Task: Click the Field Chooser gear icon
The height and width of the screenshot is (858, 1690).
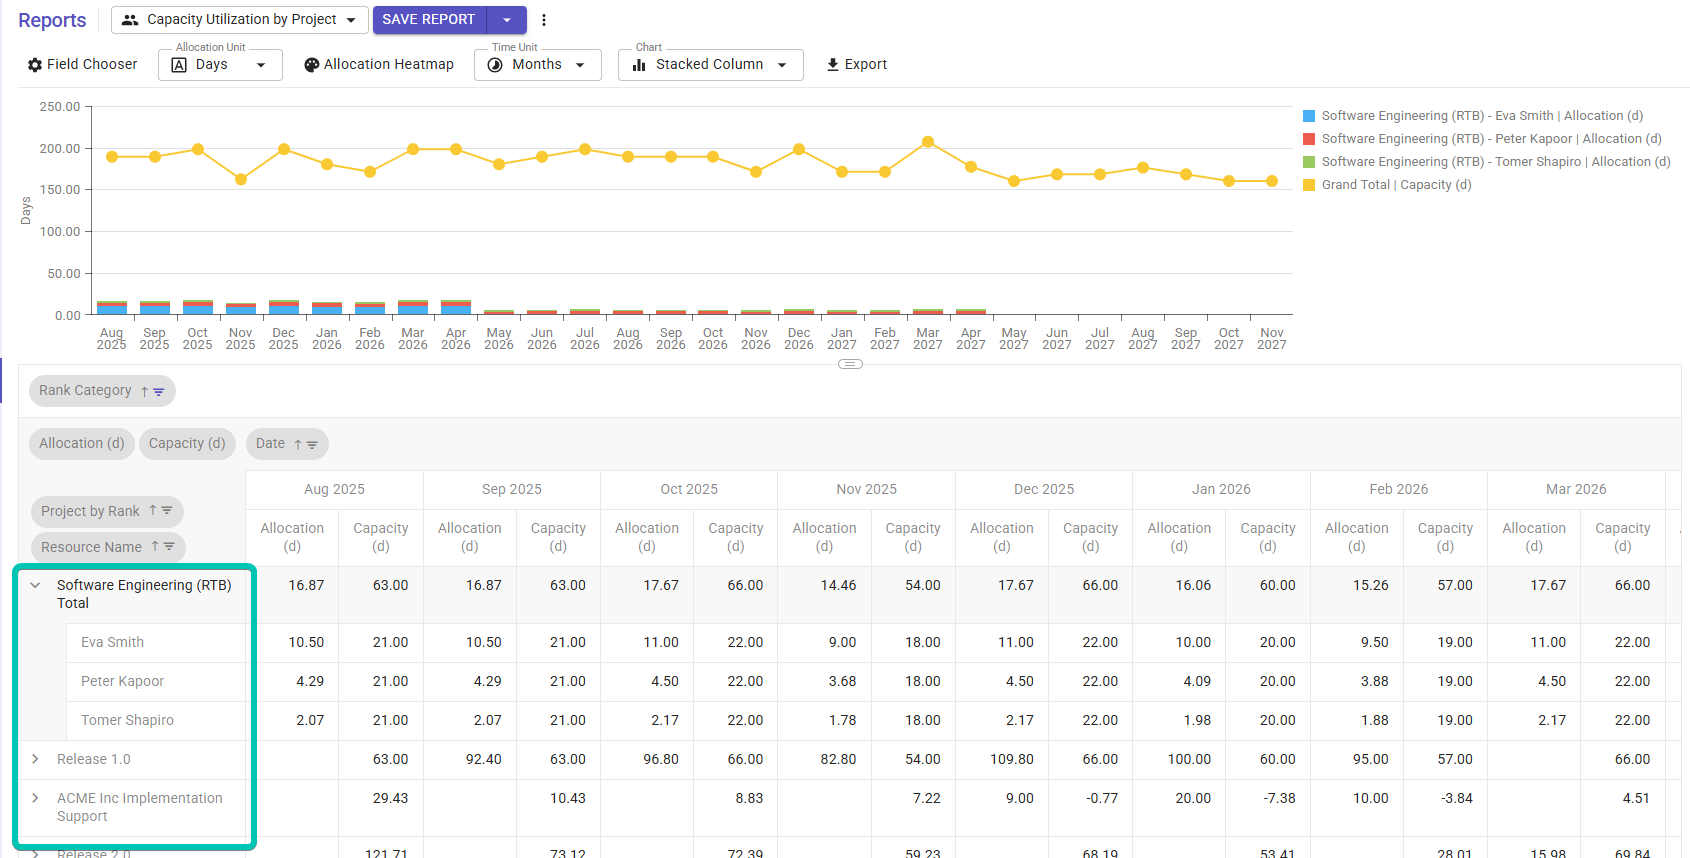Action: pyautogui.click(x=35, y=65)
